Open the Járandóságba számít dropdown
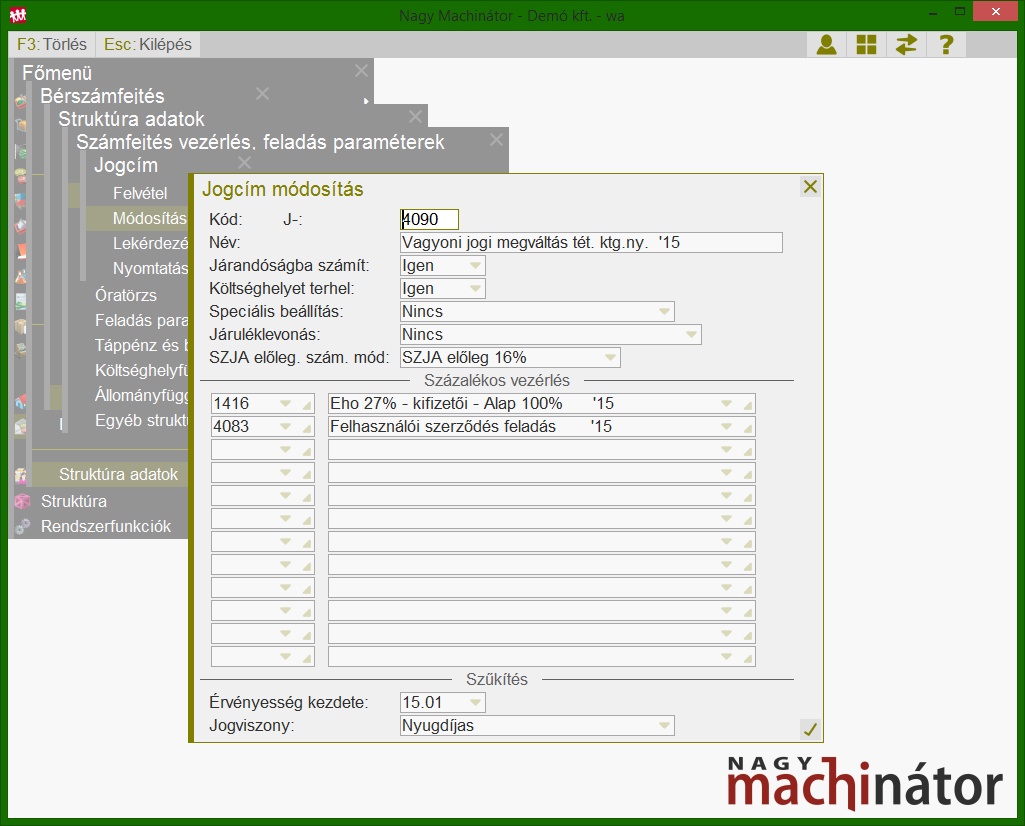The height and width of the screenshot is (826, 1025). (475, 266)
